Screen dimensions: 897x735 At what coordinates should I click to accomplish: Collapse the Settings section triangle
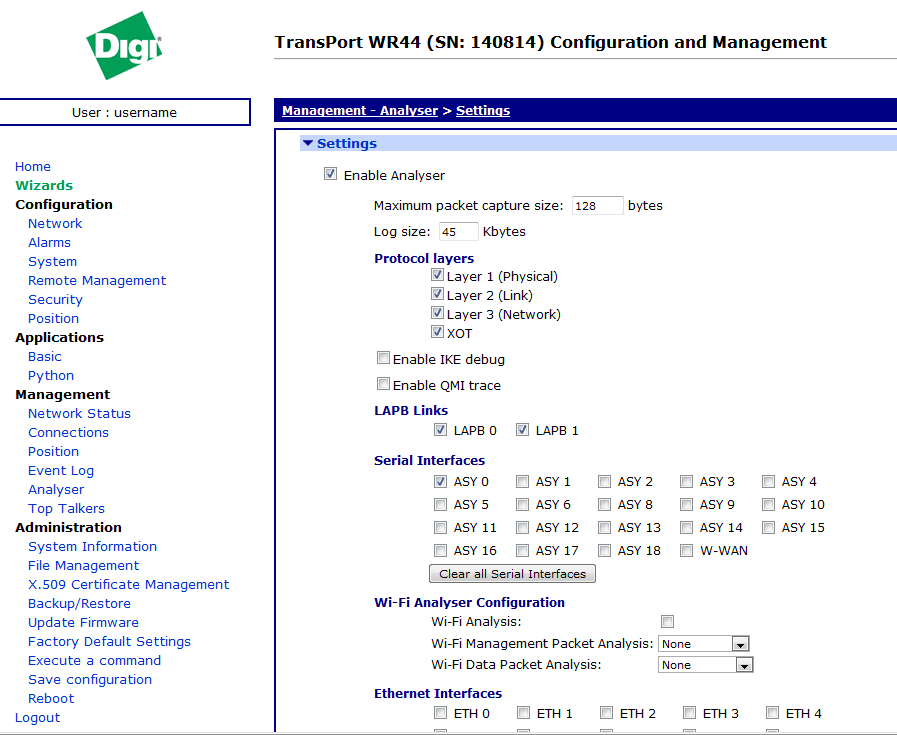[x=308, y=144]
